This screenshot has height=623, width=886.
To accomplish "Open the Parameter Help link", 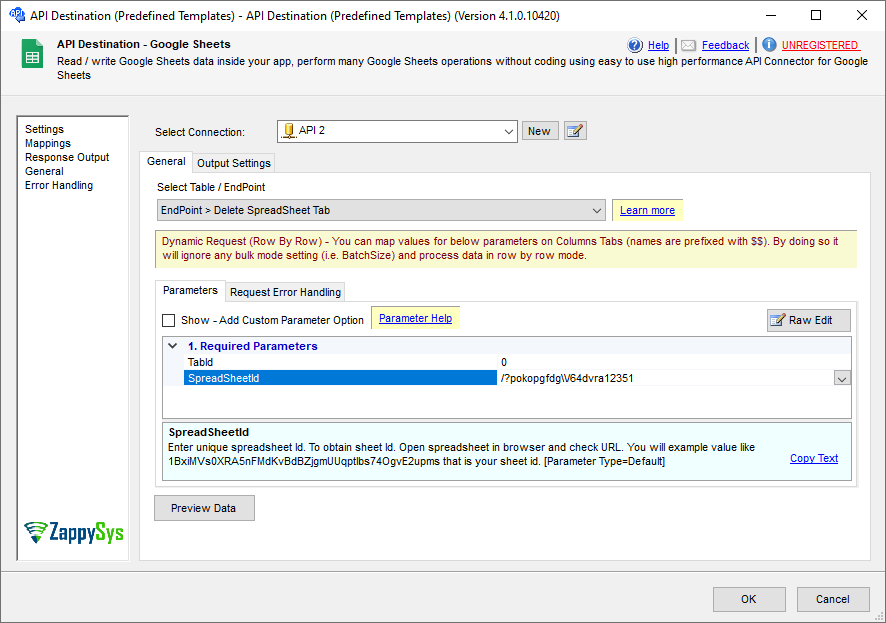I will (x=415, y=318).
